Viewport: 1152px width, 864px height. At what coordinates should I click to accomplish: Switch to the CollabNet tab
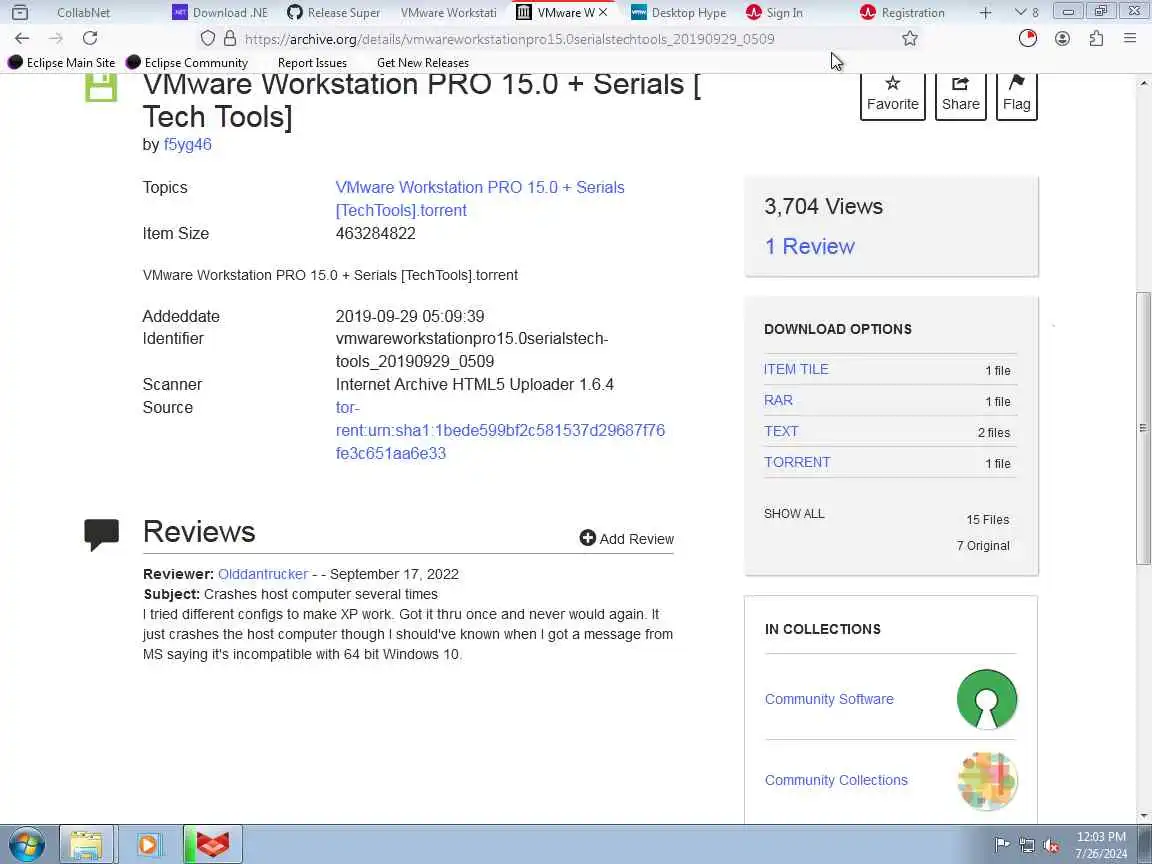[83, 12]
